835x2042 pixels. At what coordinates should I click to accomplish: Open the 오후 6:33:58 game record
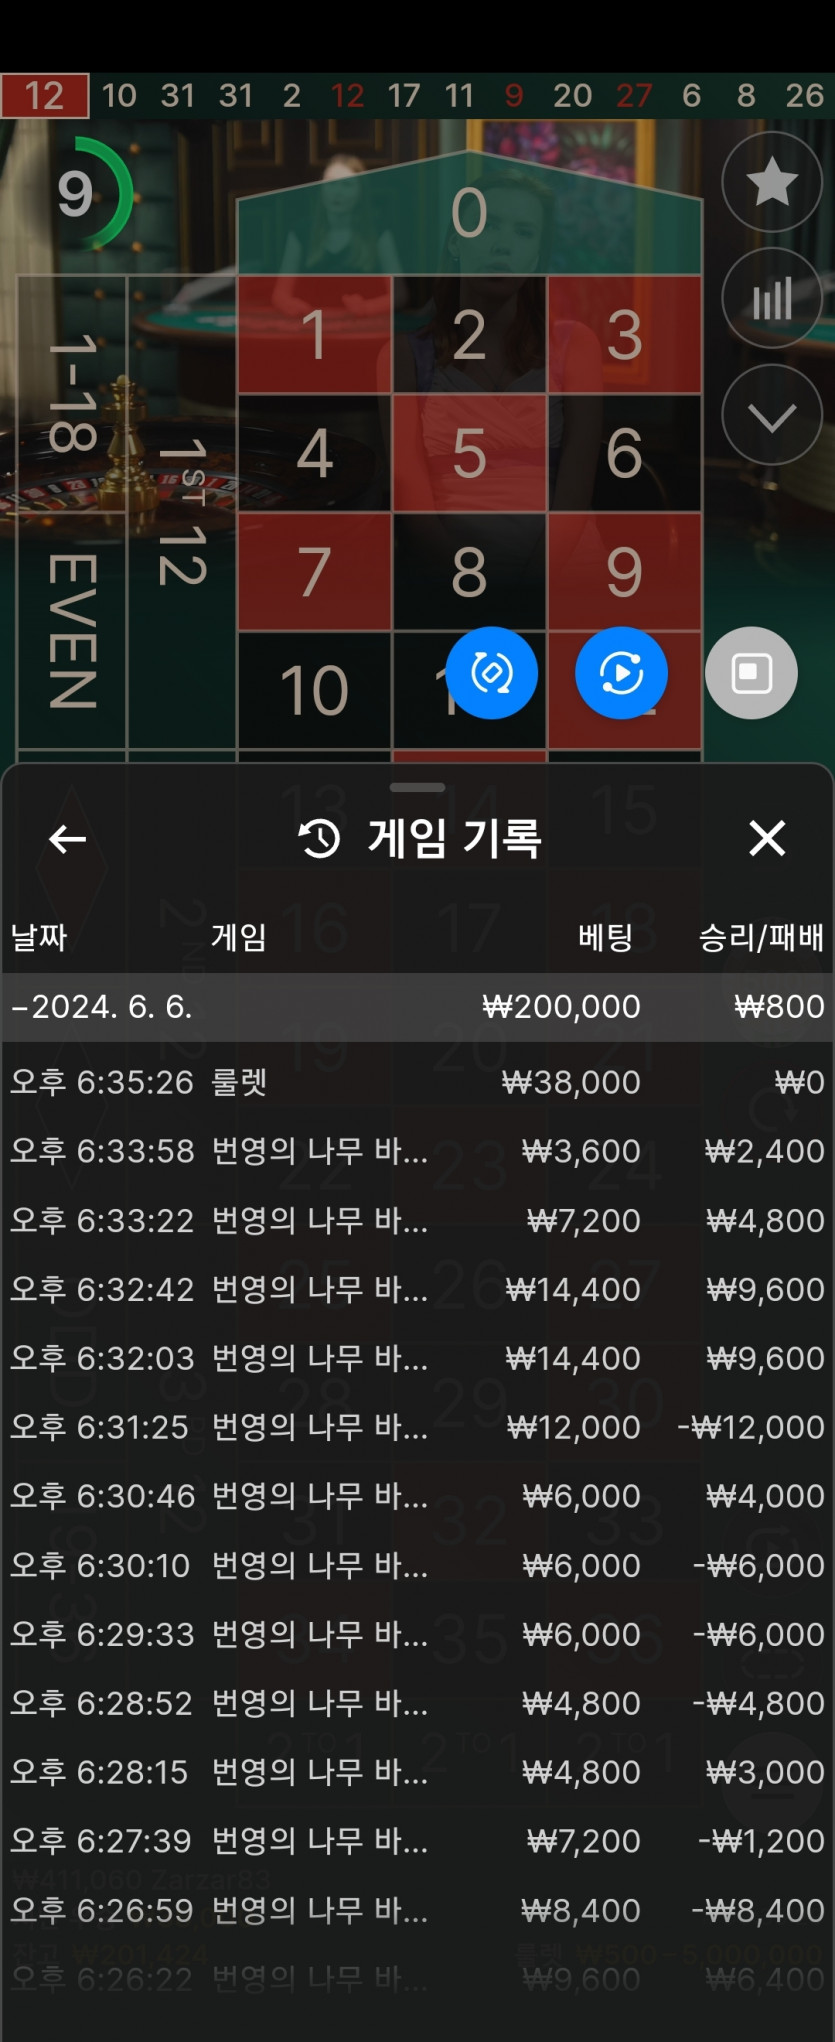click(x=417, y=1151)
